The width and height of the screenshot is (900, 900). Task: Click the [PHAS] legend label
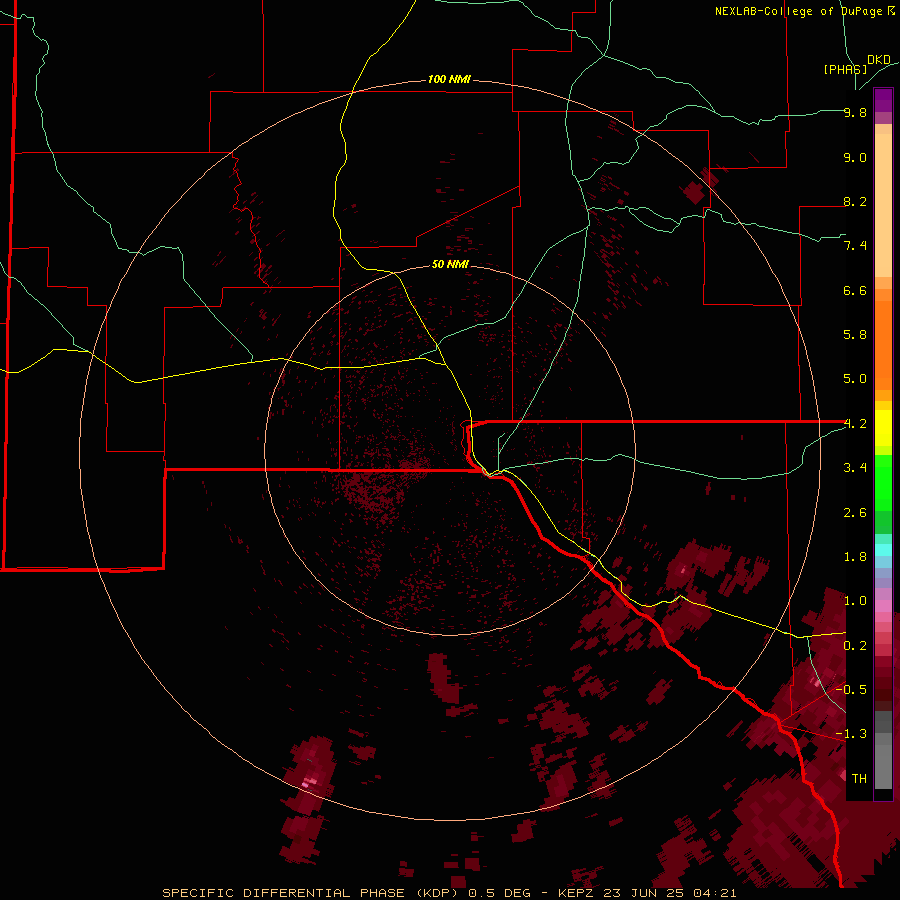845,69
